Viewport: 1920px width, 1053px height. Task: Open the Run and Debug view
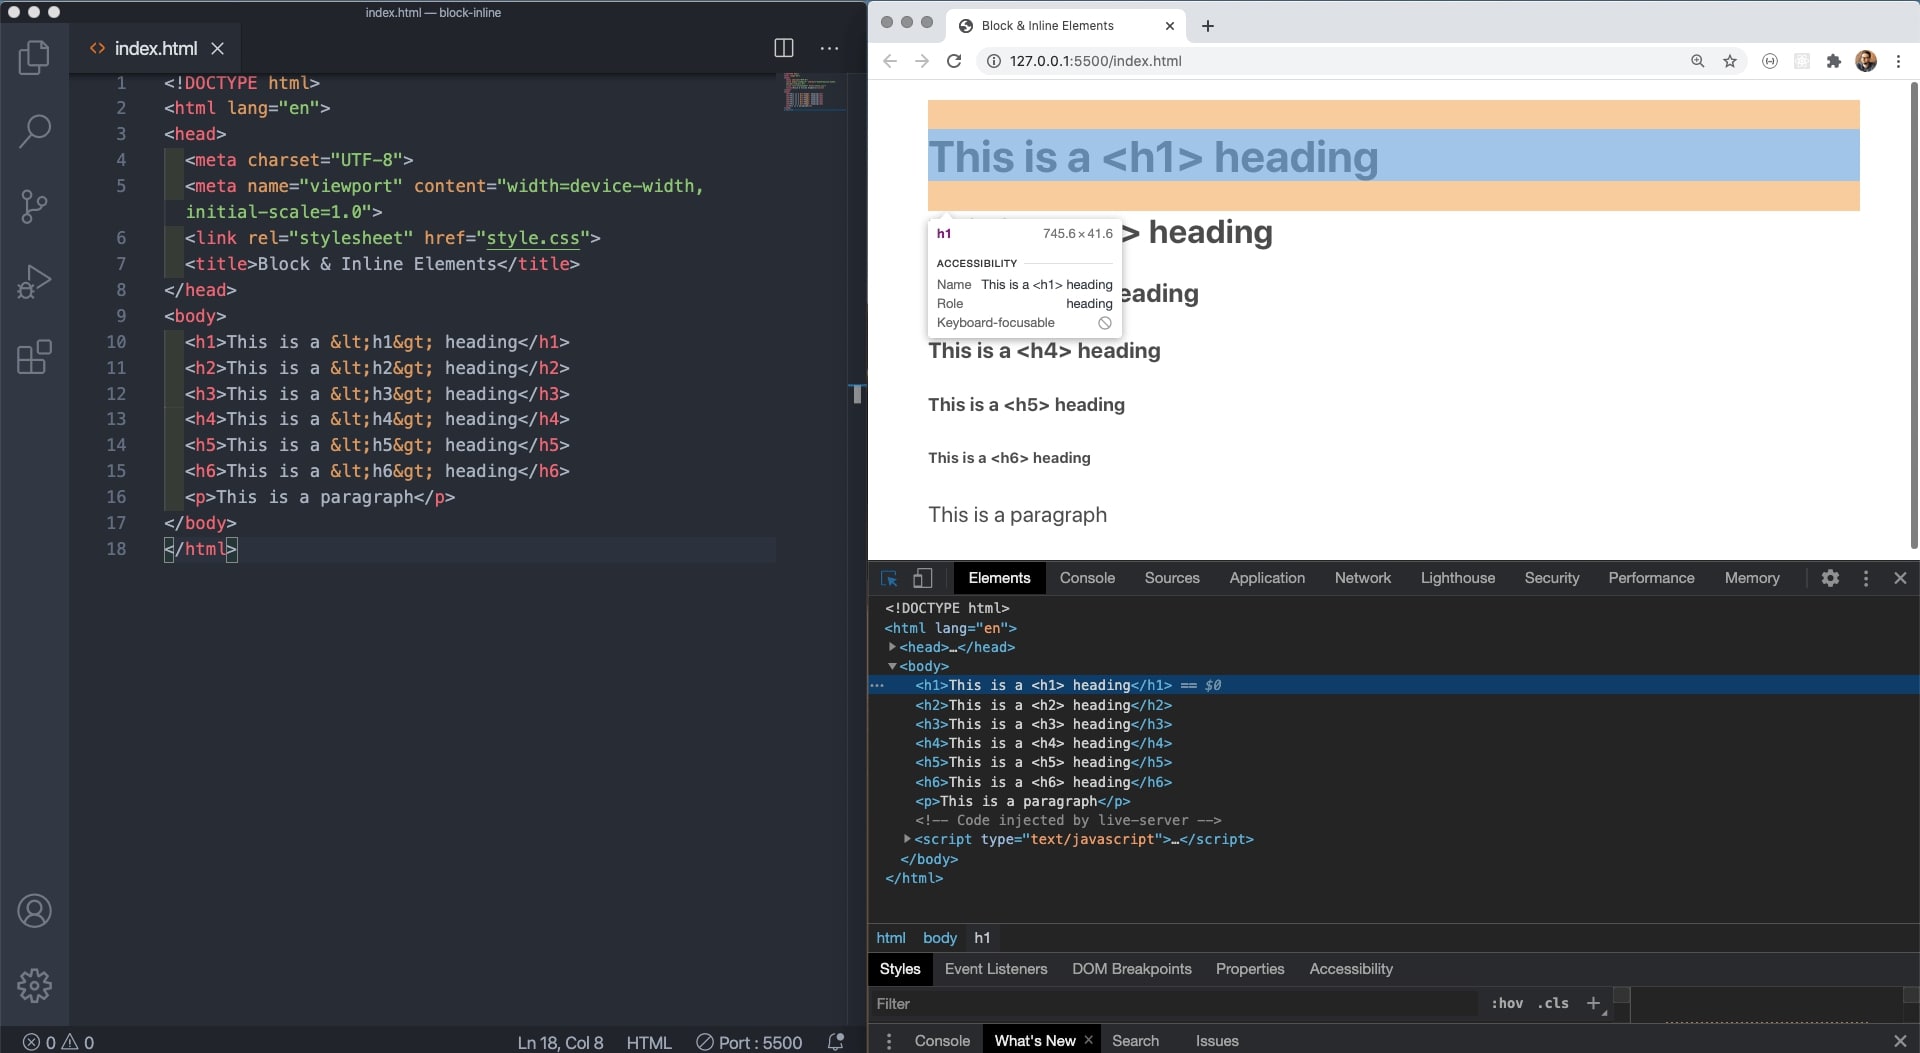(34, 282)
